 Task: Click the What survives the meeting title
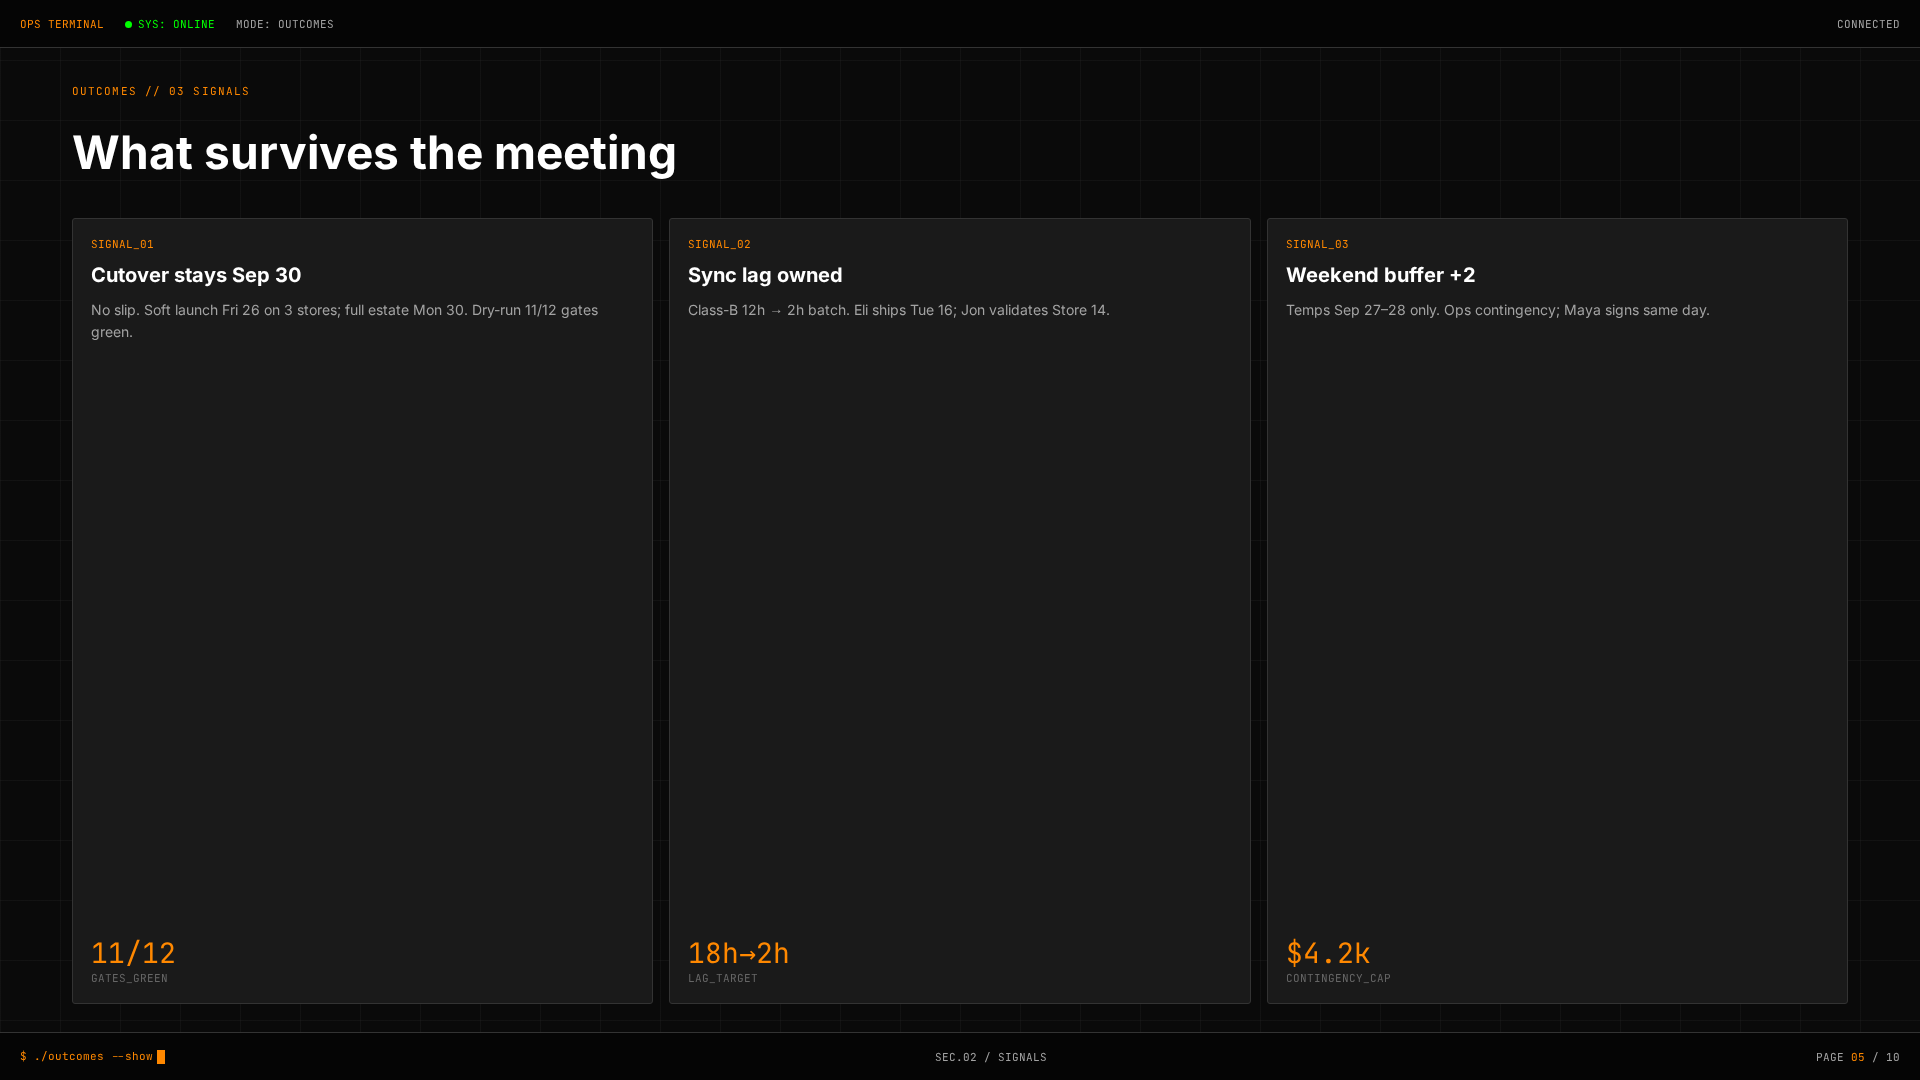tap(374, 153)
